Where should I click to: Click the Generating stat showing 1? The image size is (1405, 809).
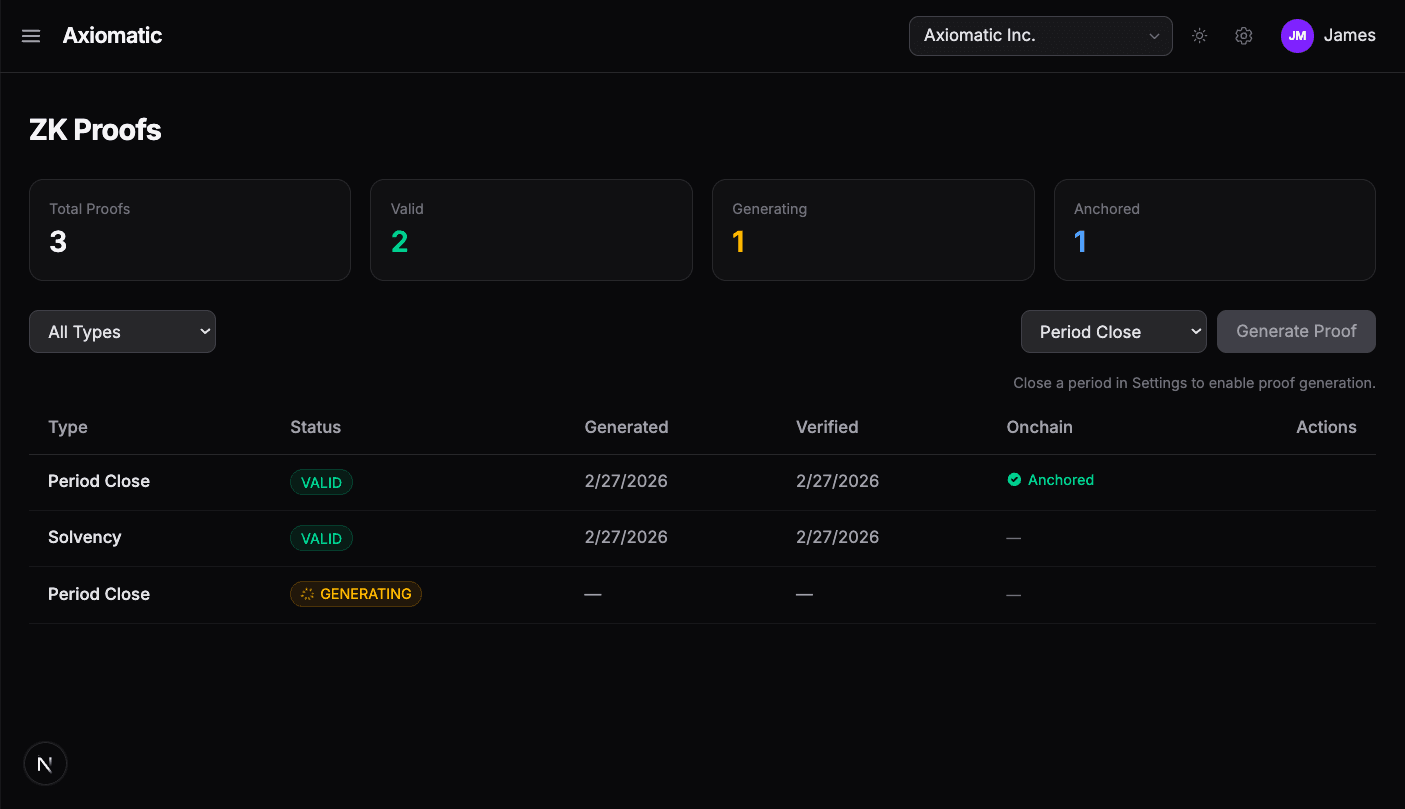872,229
